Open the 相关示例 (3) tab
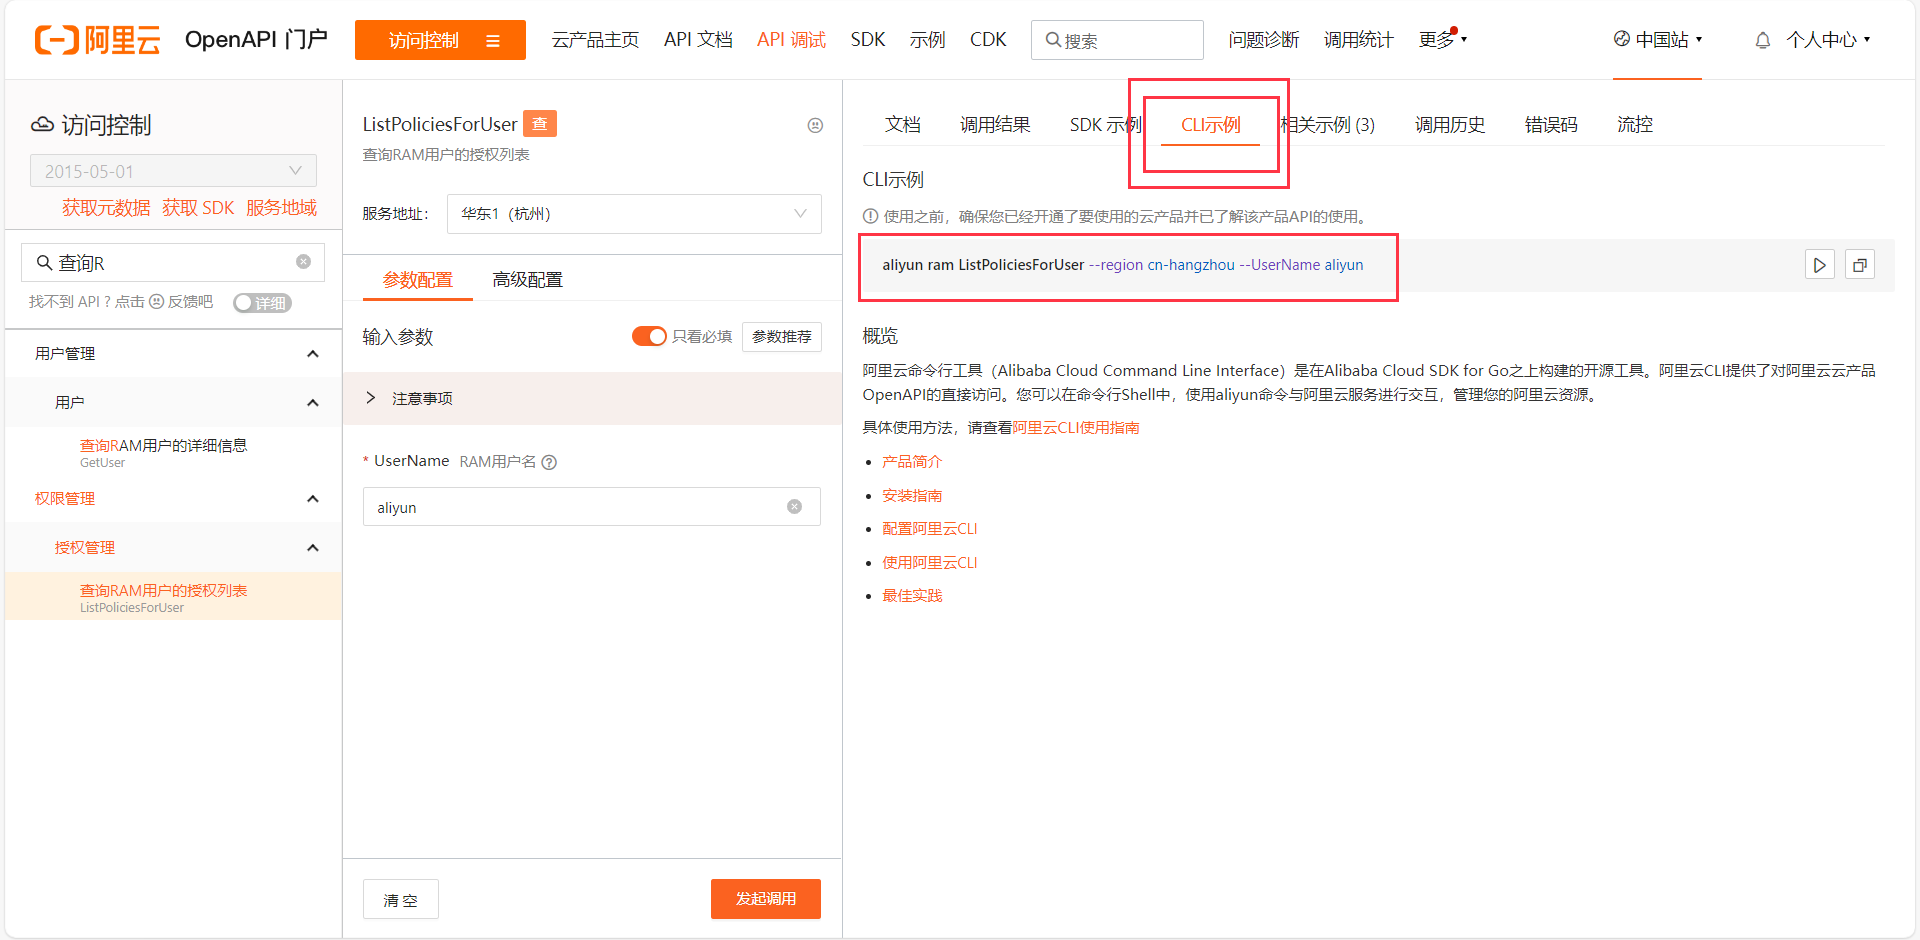1920x940 pixels. [1328, 125]
